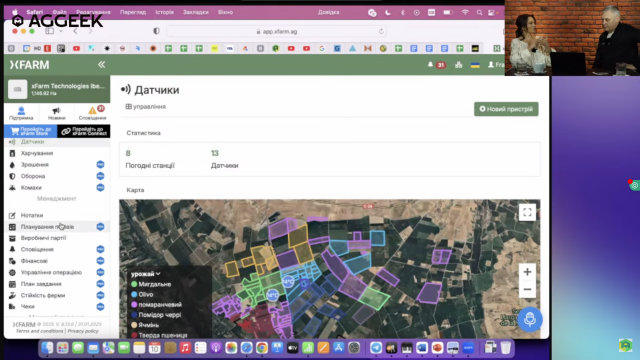This screenshot has width=640, height=360.
Task: Change language via Ukrainian flag icon
Action: click(475, 64)
